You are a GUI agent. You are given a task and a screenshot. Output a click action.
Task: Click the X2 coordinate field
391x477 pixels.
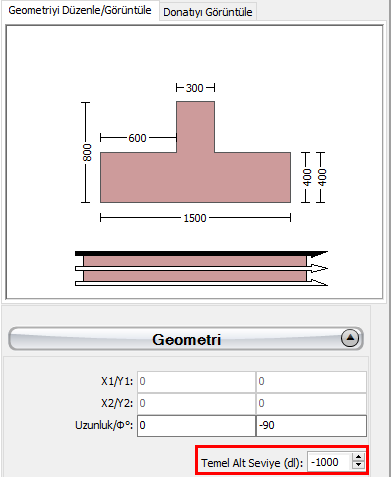click(196, 403)
